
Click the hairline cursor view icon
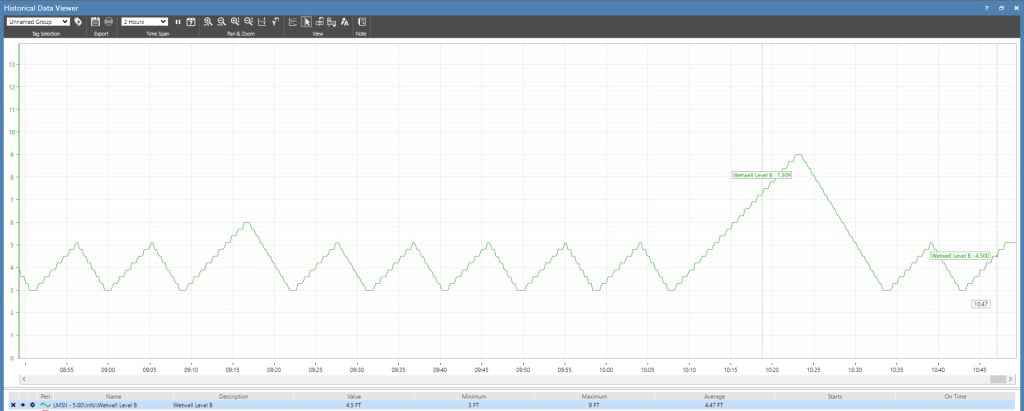point(319,22)
